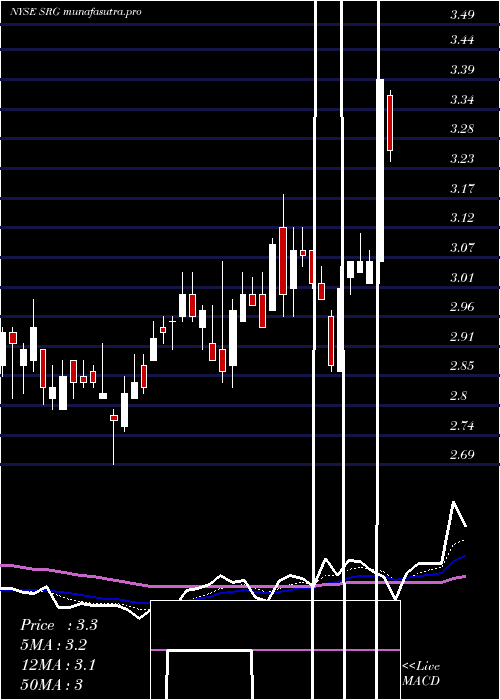Image resolution: width=500 pixels, height=700 pixels.
Task: Click the 3.34 price axis label
Action: coord(462,99)
